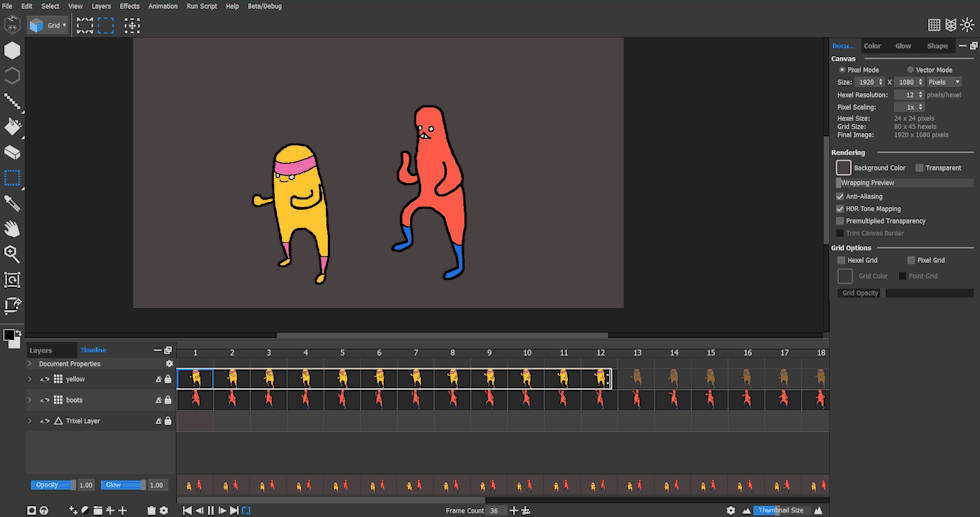980x517 pixels.
Task: Lock the yellow layer
Action: pyautogui.click(x=167, y=380)
